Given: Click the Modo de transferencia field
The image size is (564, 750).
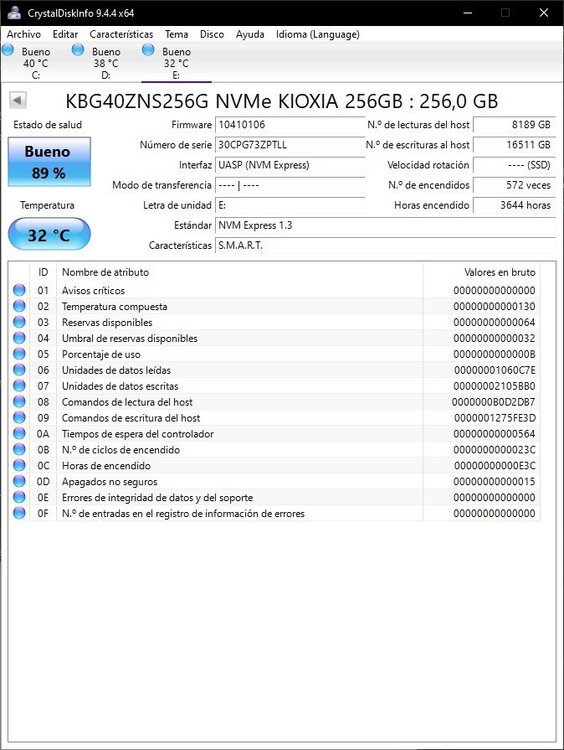Looking at the screenshot, I should [290, 185].
